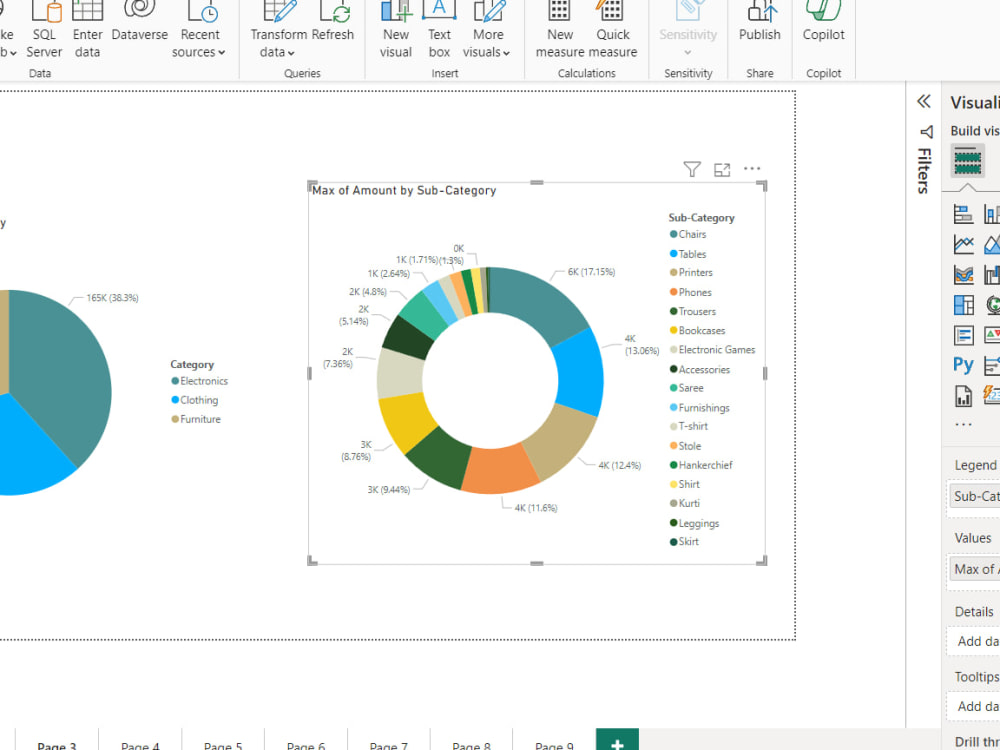This screenshot has width=1000, height=750.
Task: Open the Dataverse connector
Action: (140, 23)
